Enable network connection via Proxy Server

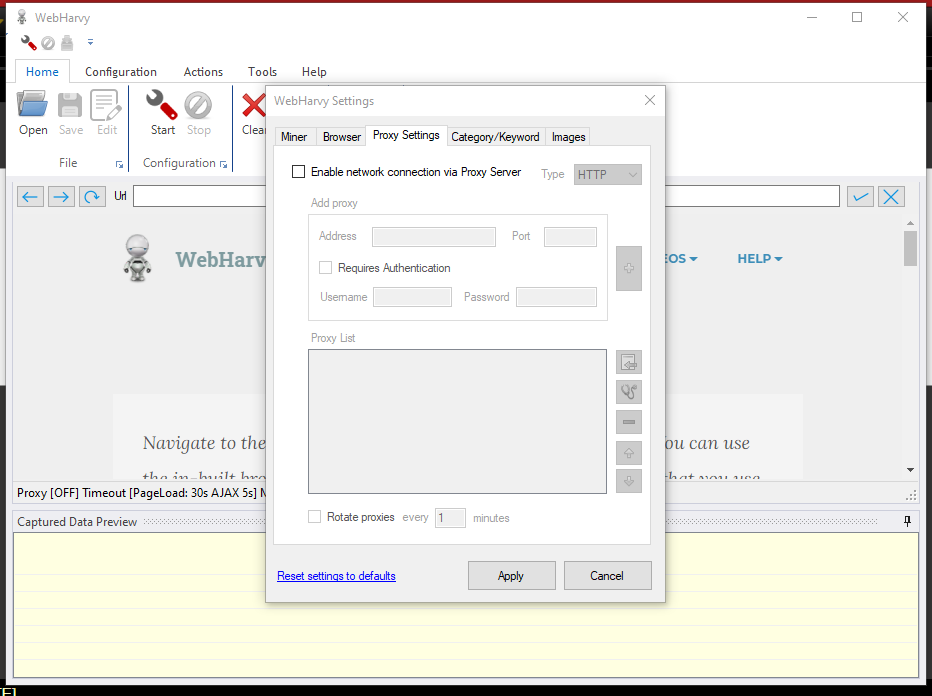[298, 172]
